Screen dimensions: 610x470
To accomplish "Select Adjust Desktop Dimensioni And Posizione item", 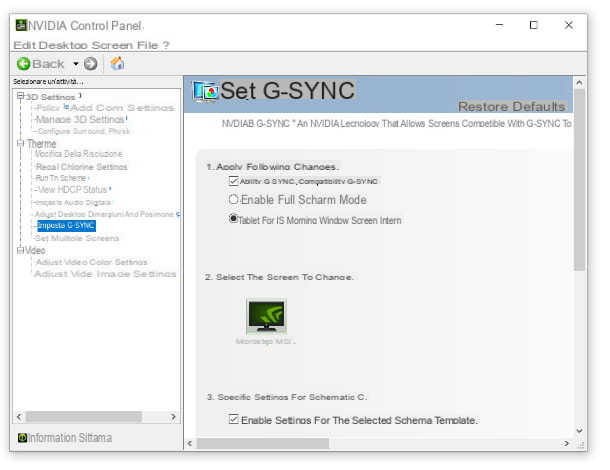I will click(x=104, y=214).
